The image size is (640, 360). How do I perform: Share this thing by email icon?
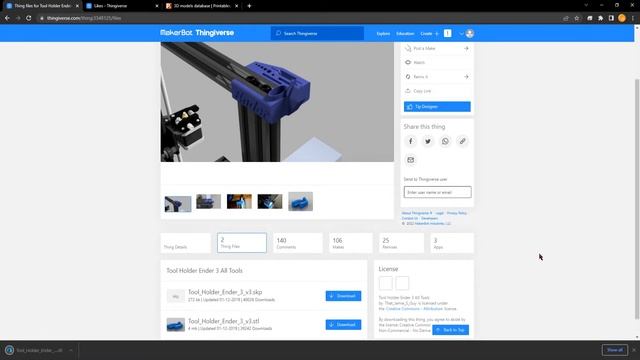(x=411, y=160)
